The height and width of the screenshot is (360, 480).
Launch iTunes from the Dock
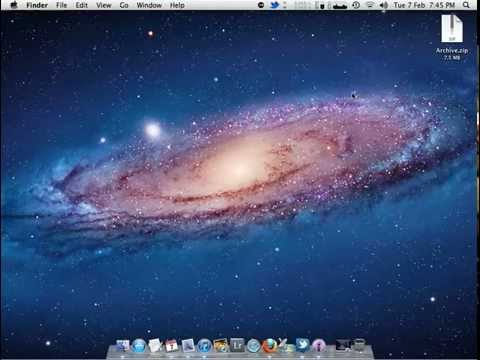(x=204, y=346)
